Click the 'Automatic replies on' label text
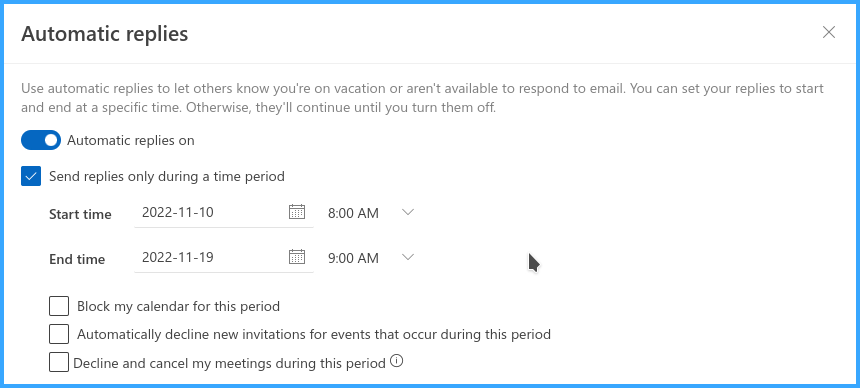Screen dimensions: 860x388 pos(131,140)
